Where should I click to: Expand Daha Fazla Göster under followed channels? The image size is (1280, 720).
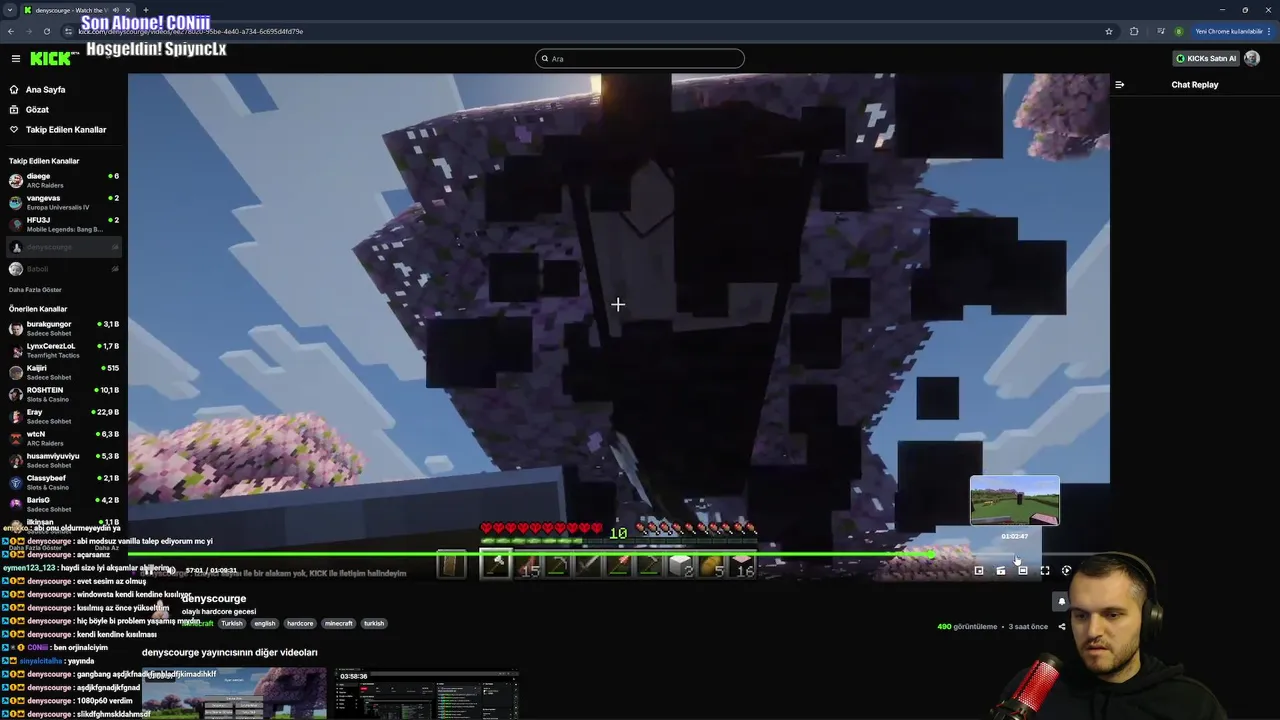point(37,289)
